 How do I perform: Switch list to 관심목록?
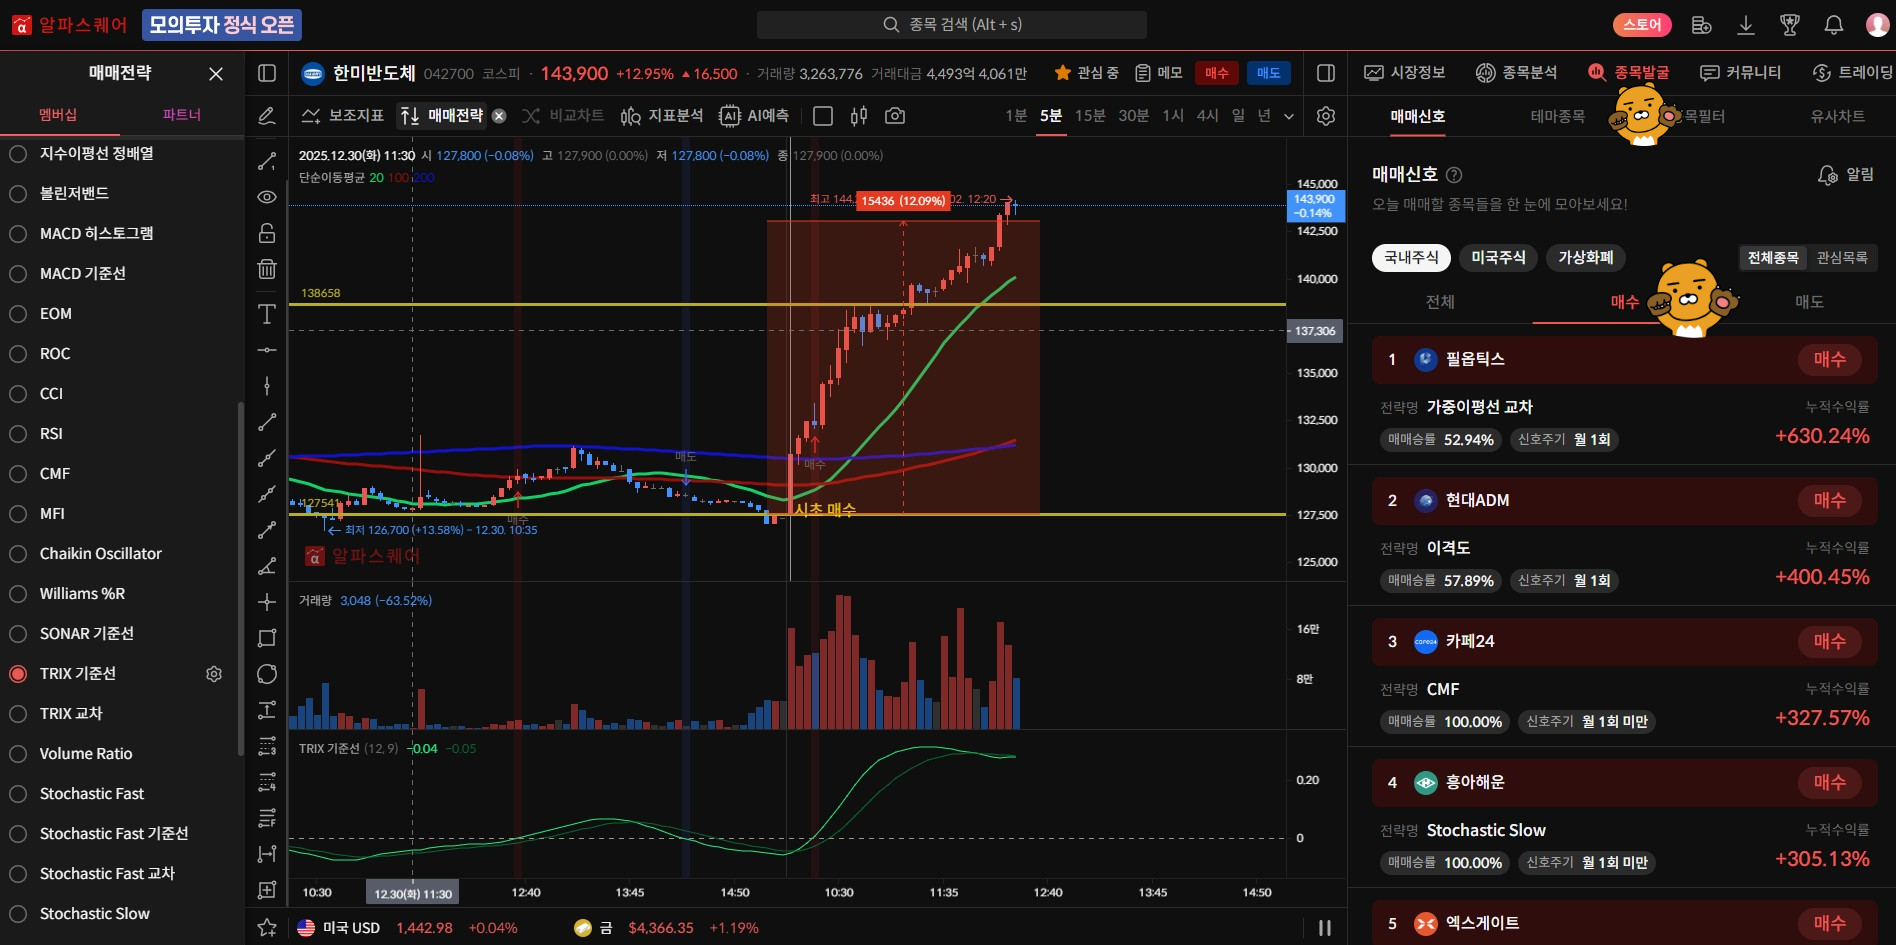(1842, 258)
